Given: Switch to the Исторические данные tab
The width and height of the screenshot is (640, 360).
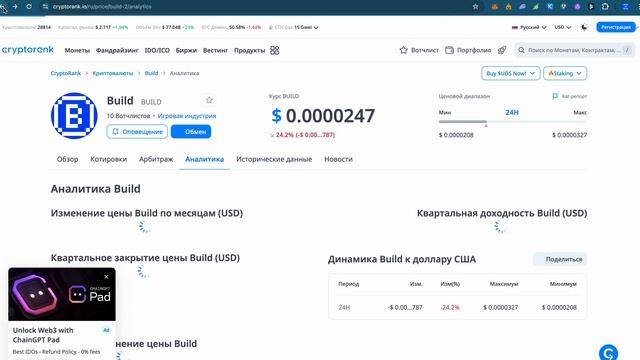Looking at the screenshot, I should point(274,159).
